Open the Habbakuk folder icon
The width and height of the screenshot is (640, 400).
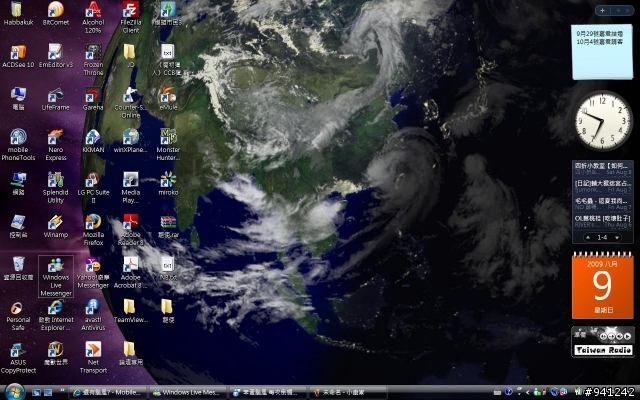click(18, 13)
